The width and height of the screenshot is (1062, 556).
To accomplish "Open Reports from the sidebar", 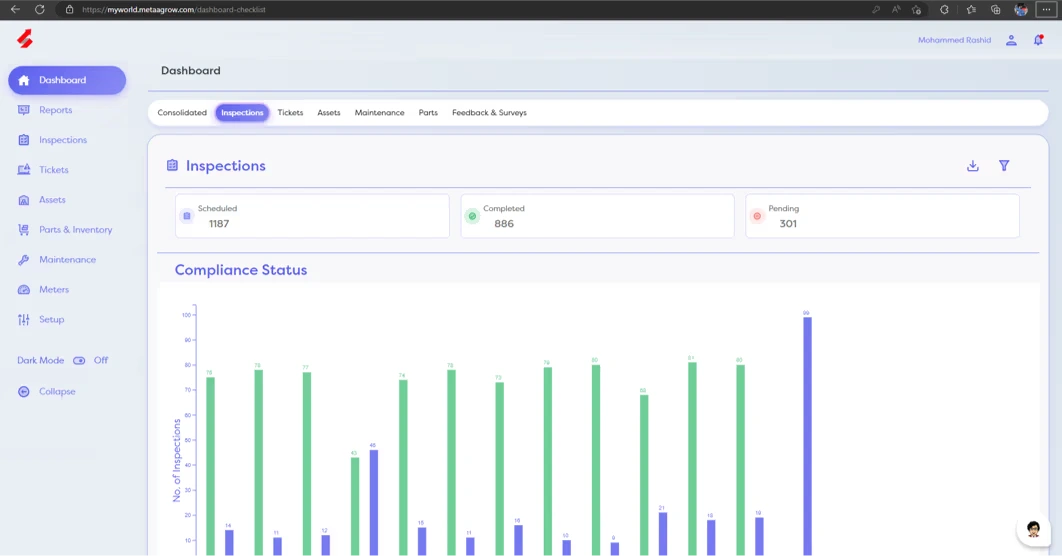I will [56, 110].
